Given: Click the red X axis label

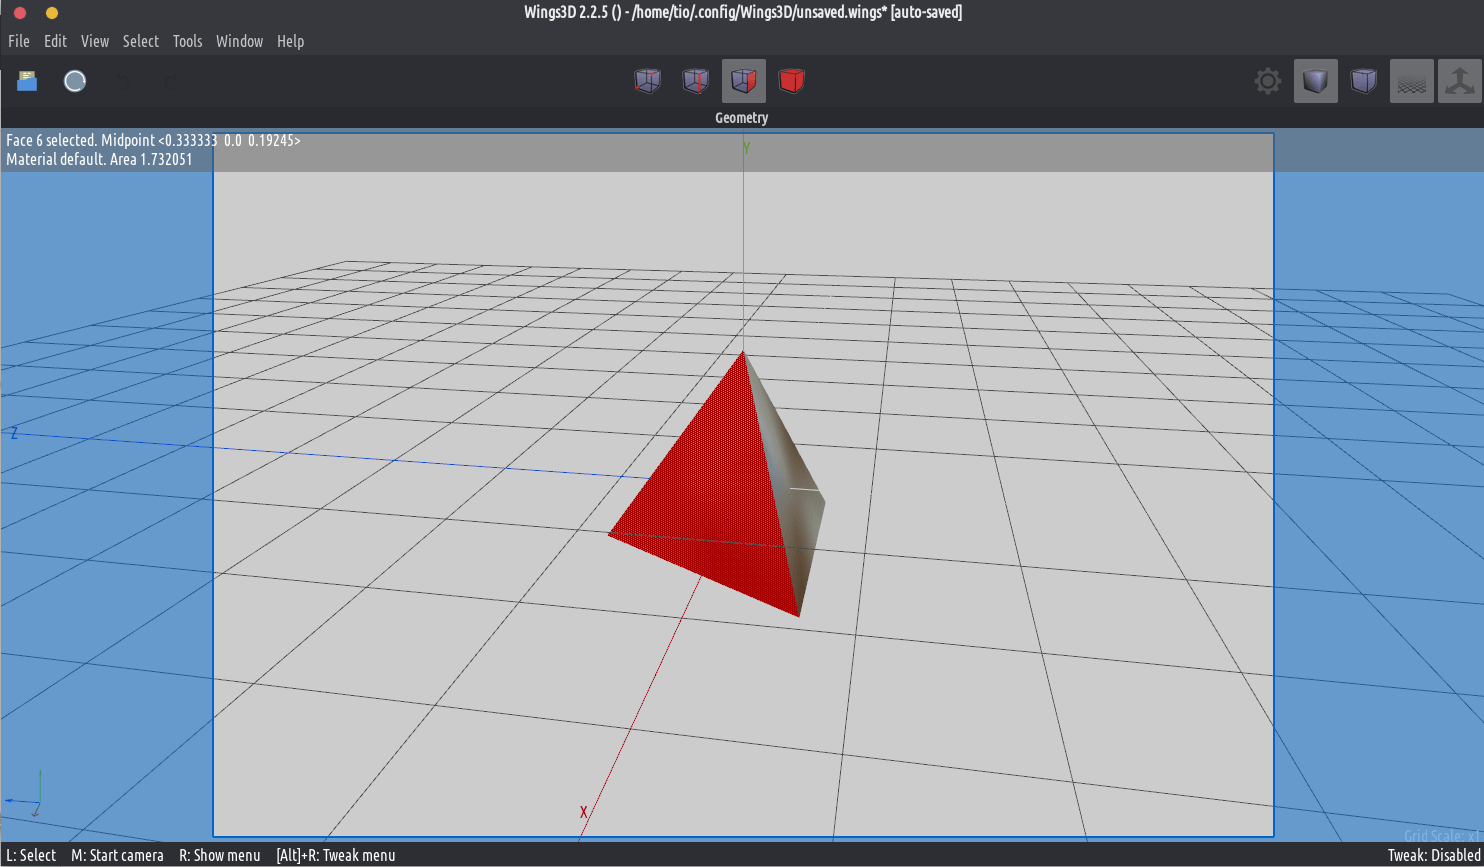Looking at the screenshot, I should pyautogui.click(x=583, y=812).
